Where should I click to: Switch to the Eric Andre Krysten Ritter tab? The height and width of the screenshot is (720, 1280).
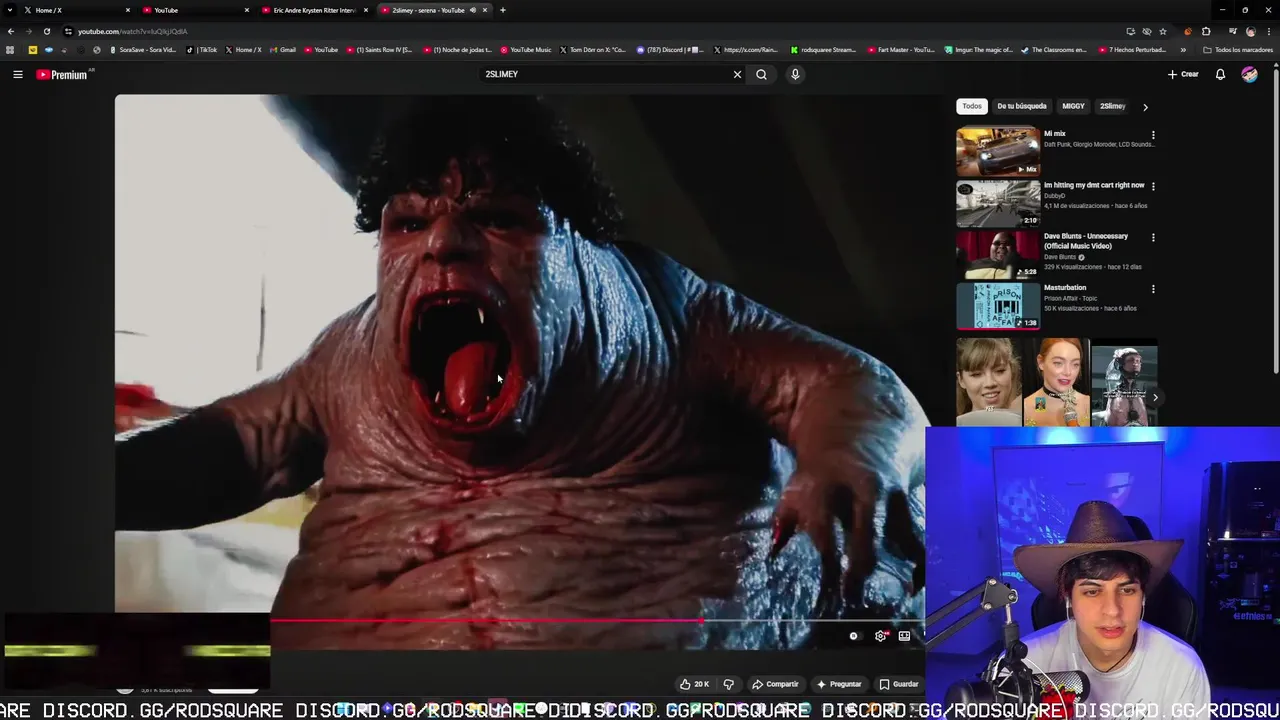coord(314,10)
